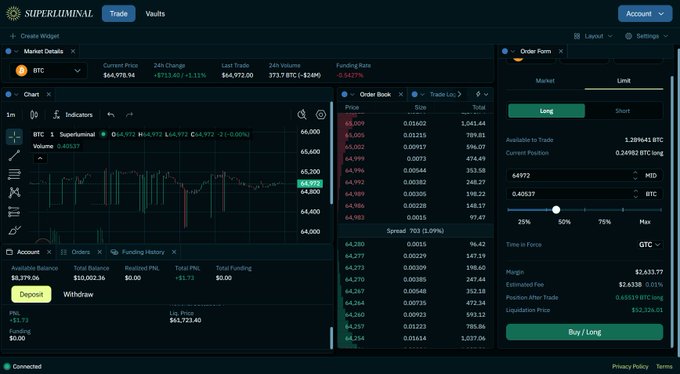The image size is (680, 374).
Task: Open the Indicators fx menu
Action: 72,115
